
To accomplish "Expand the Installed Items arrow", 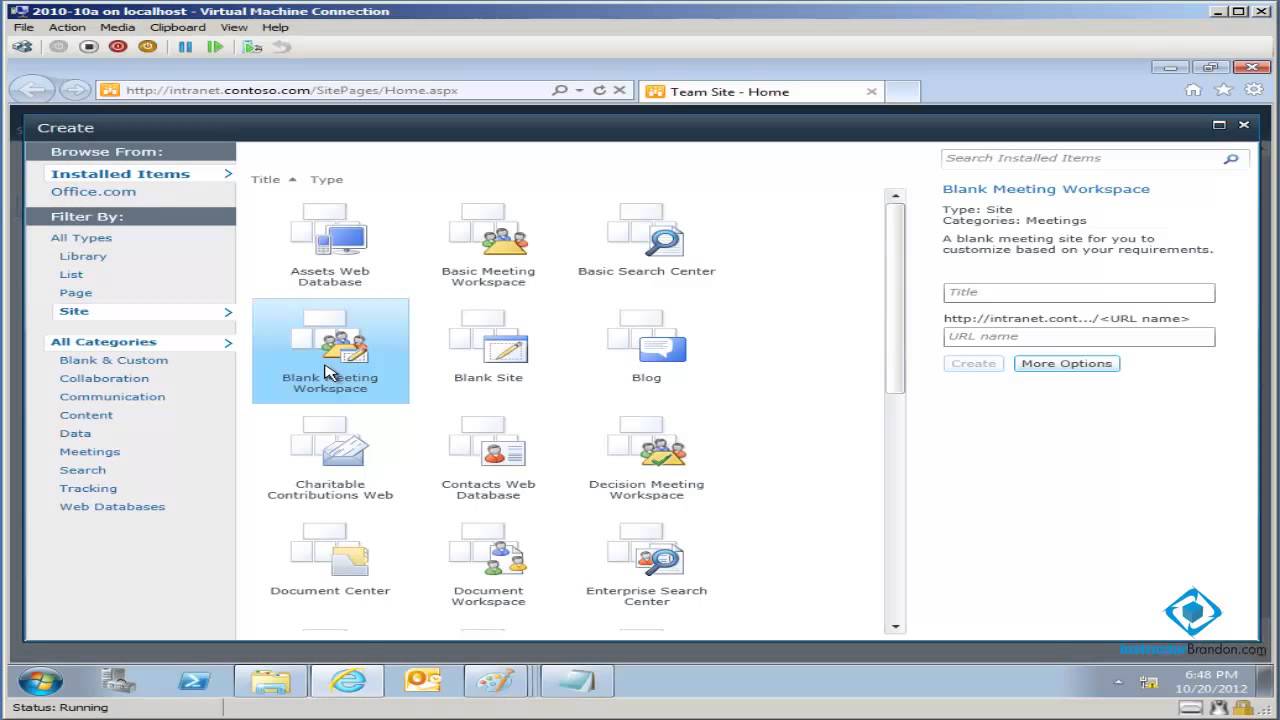I will pos(228,174).
